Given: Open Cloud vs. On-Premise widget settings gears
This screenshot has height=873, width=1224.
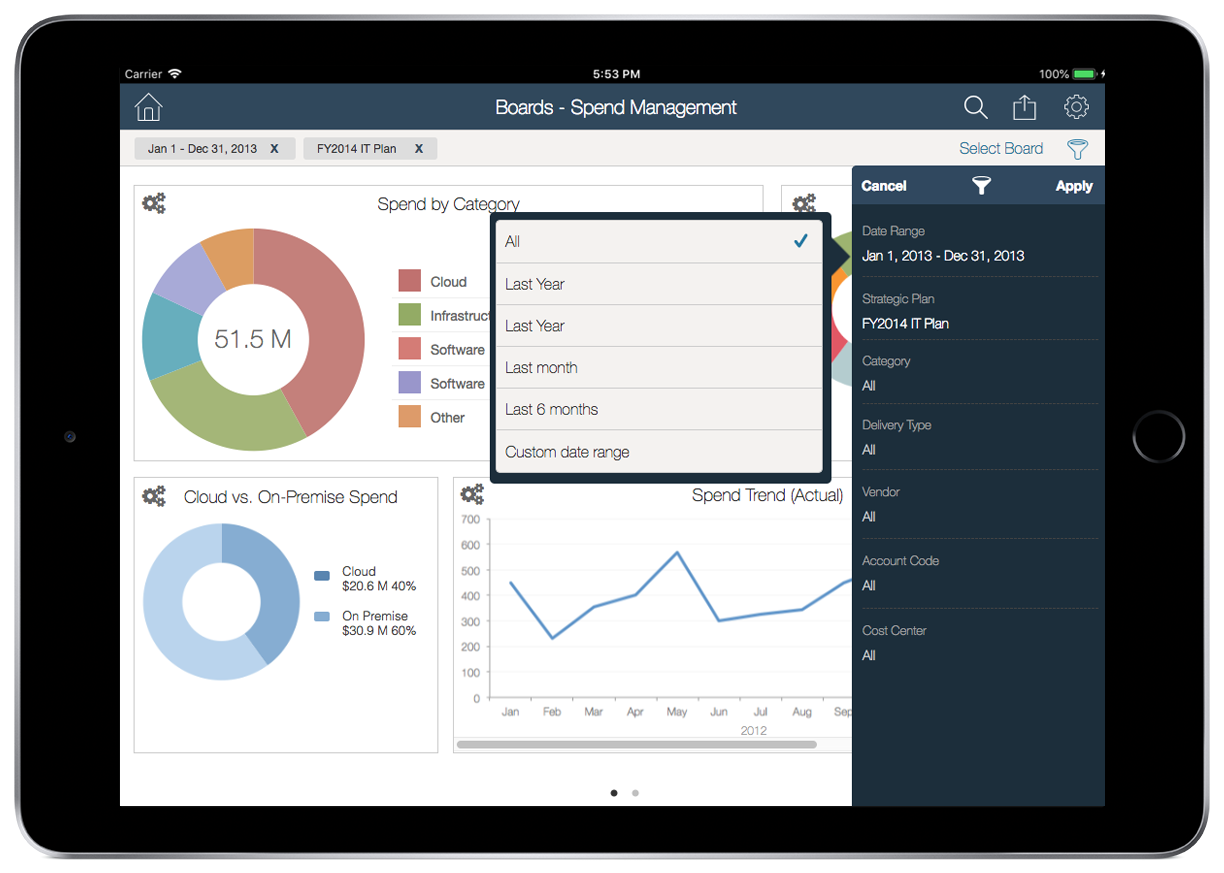Looking at the screenshot, I should [153, 496].
